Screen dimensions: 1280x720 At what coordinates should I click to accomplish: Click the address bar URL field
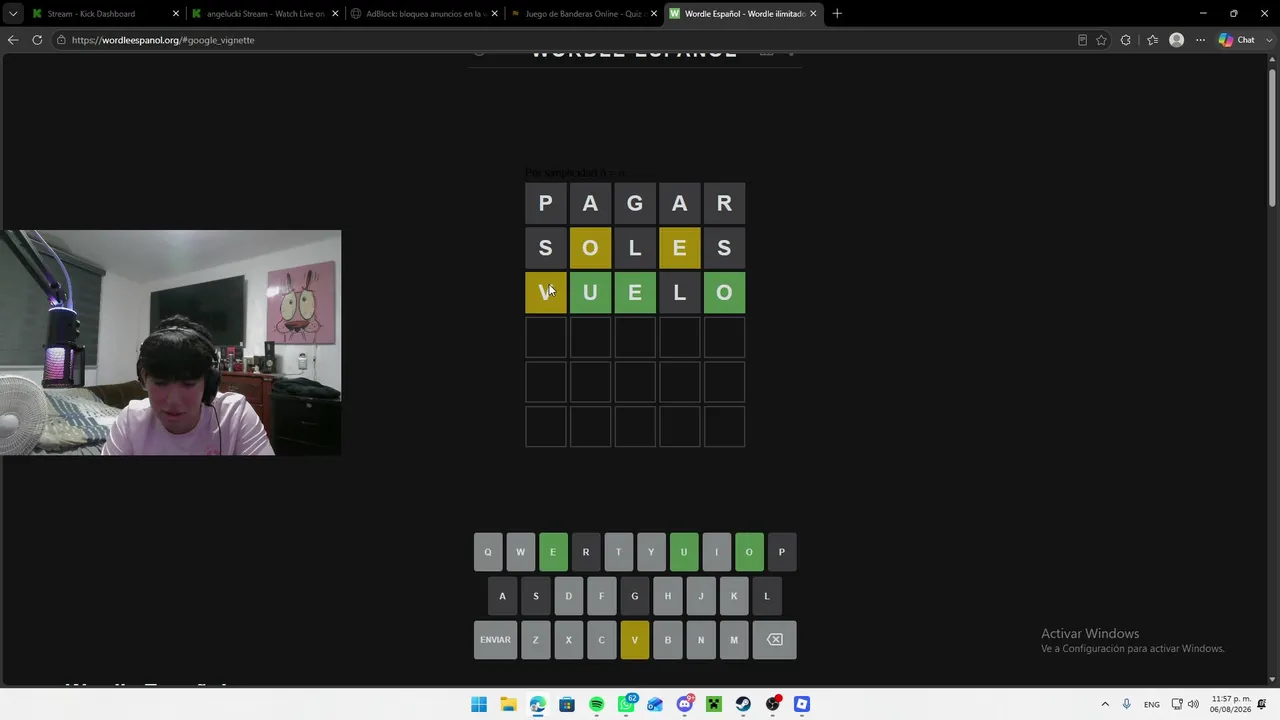click(x=560, y=40)
